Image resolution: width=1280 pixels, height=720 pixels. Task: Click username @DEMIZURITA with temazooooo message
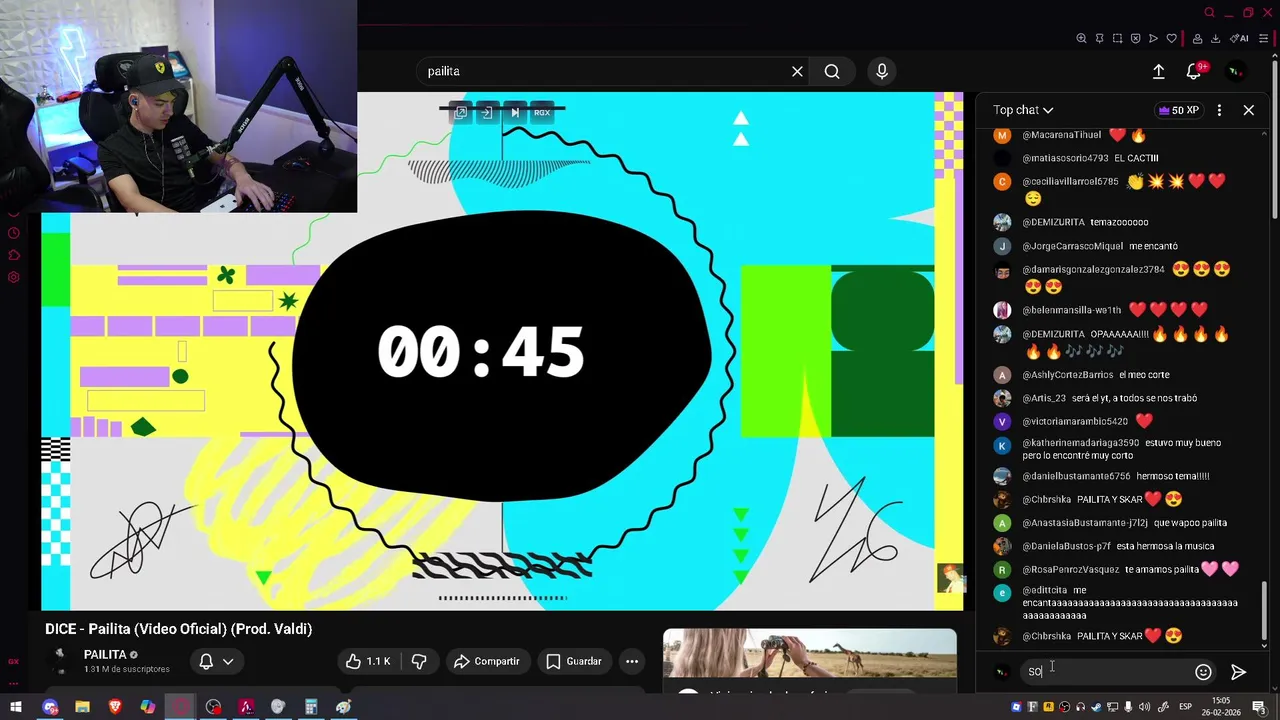(1053, 222)
